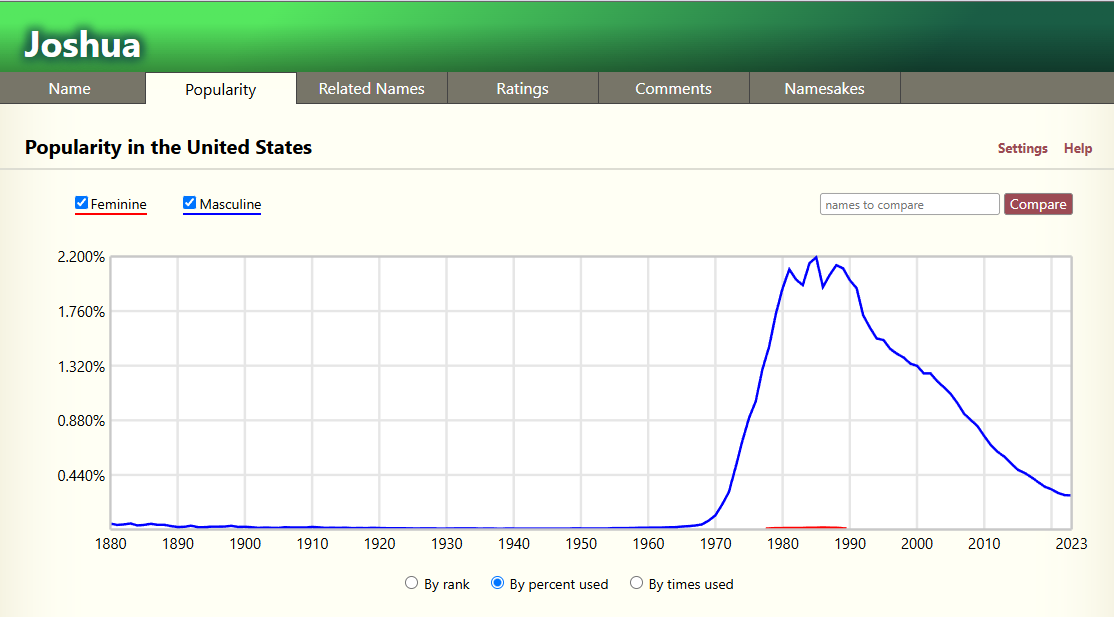Viewport: 1114px width, 617px height.
Task: Click the Popularity in the United States heading
Action: coord(168,147)
